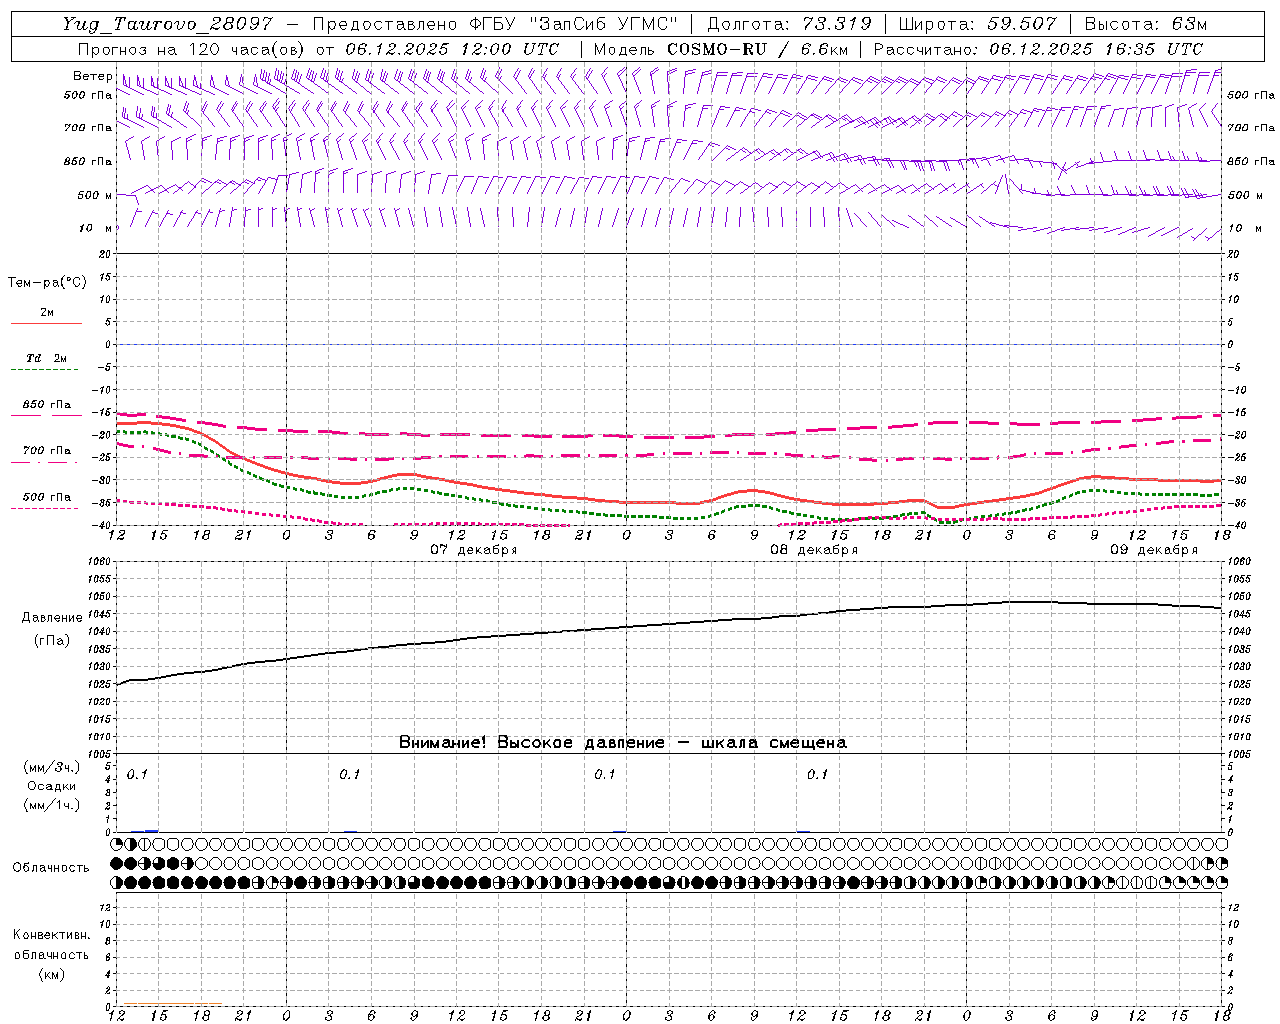1280x1024 pixels.
Task: Click the (мм/3ч.) precipitation unit label
Action: coord(51,768)
